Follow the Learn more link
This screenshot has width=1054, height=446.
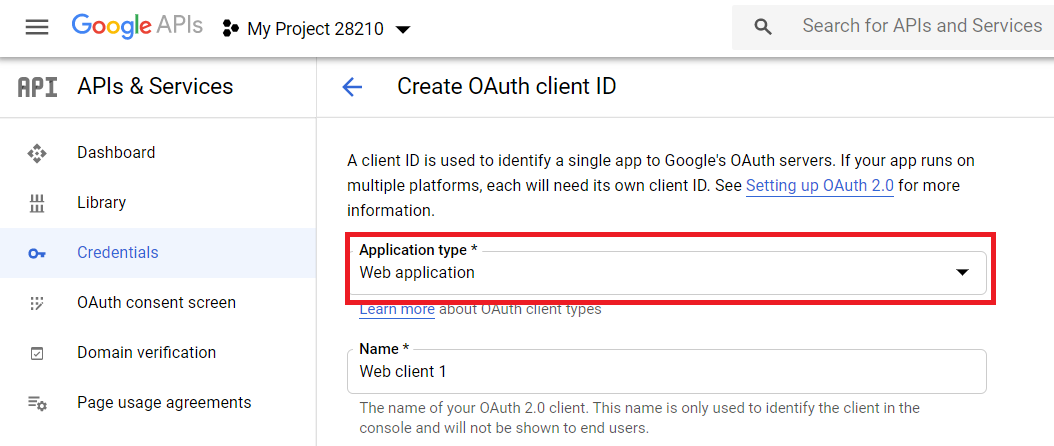pos(397,310)
